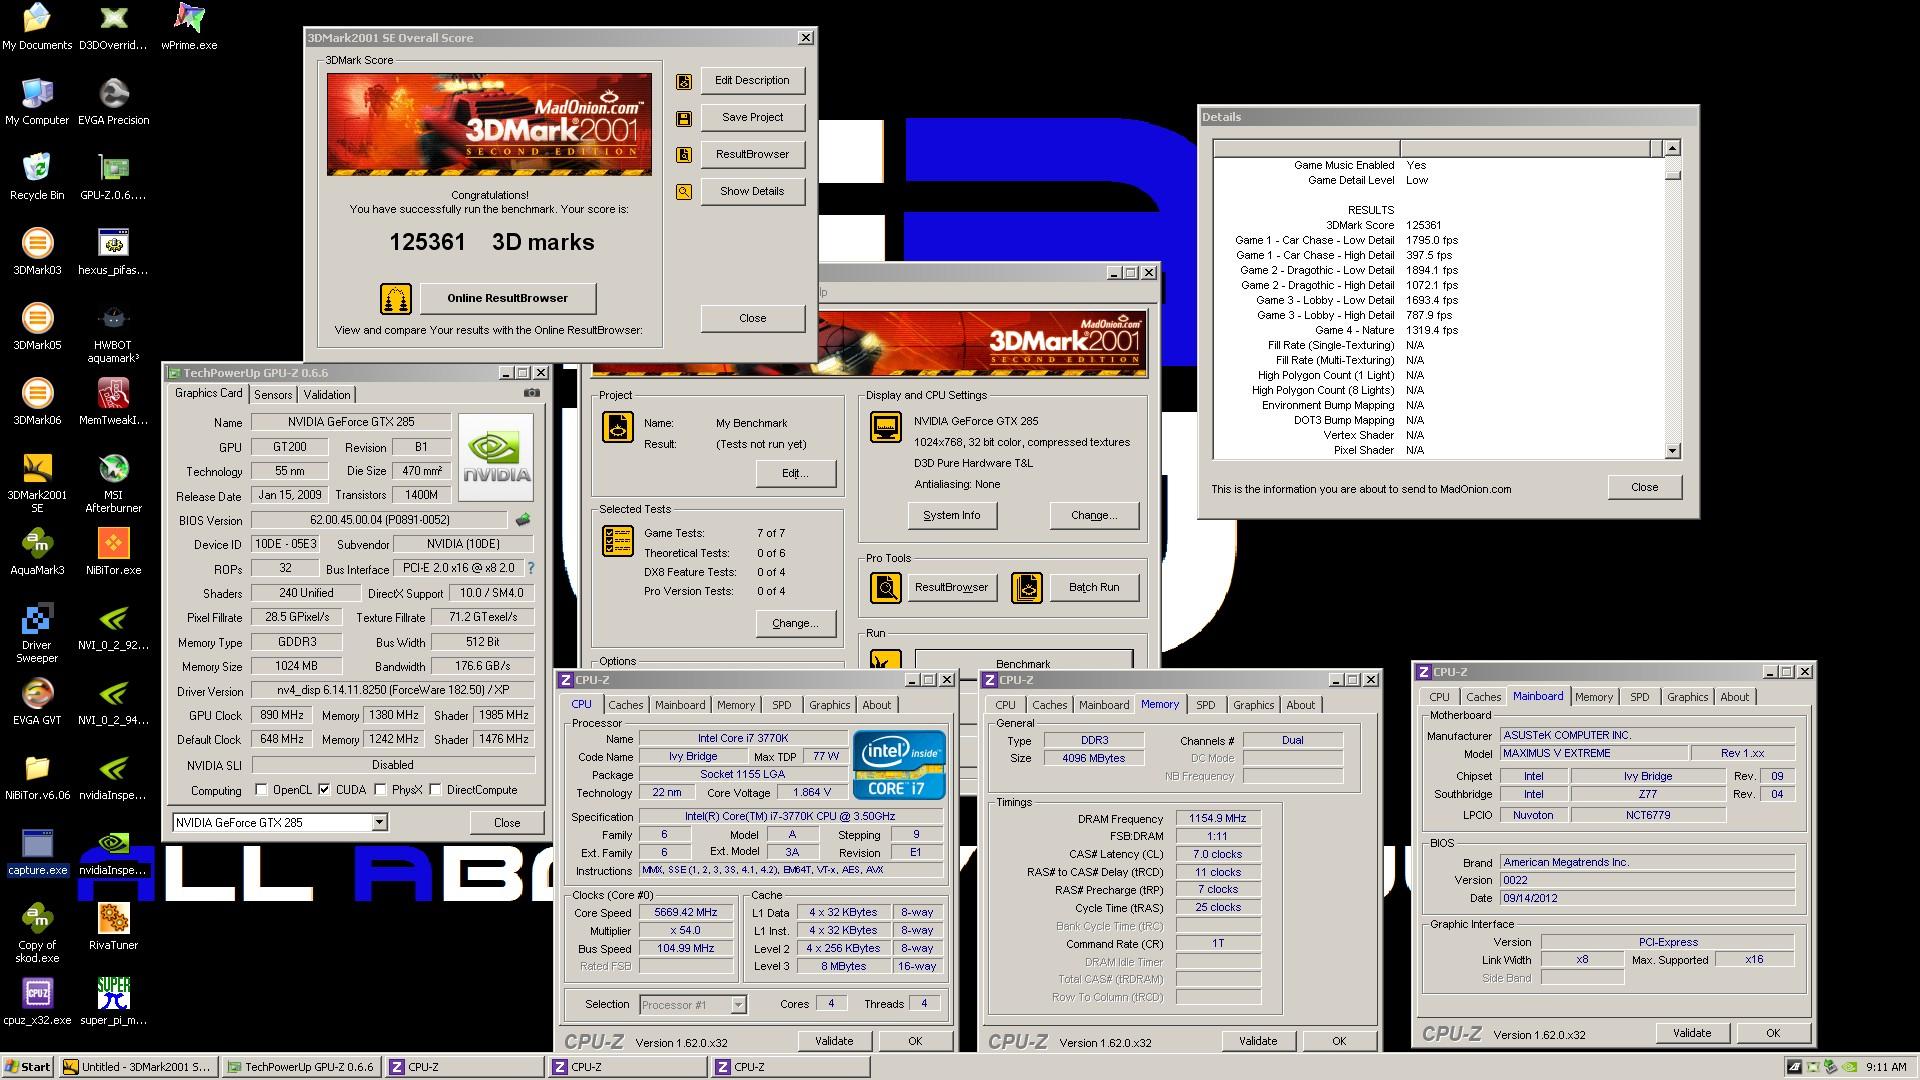
Task: Open the 3DMark05 desktop shortcut
Action: click(37, 327)
